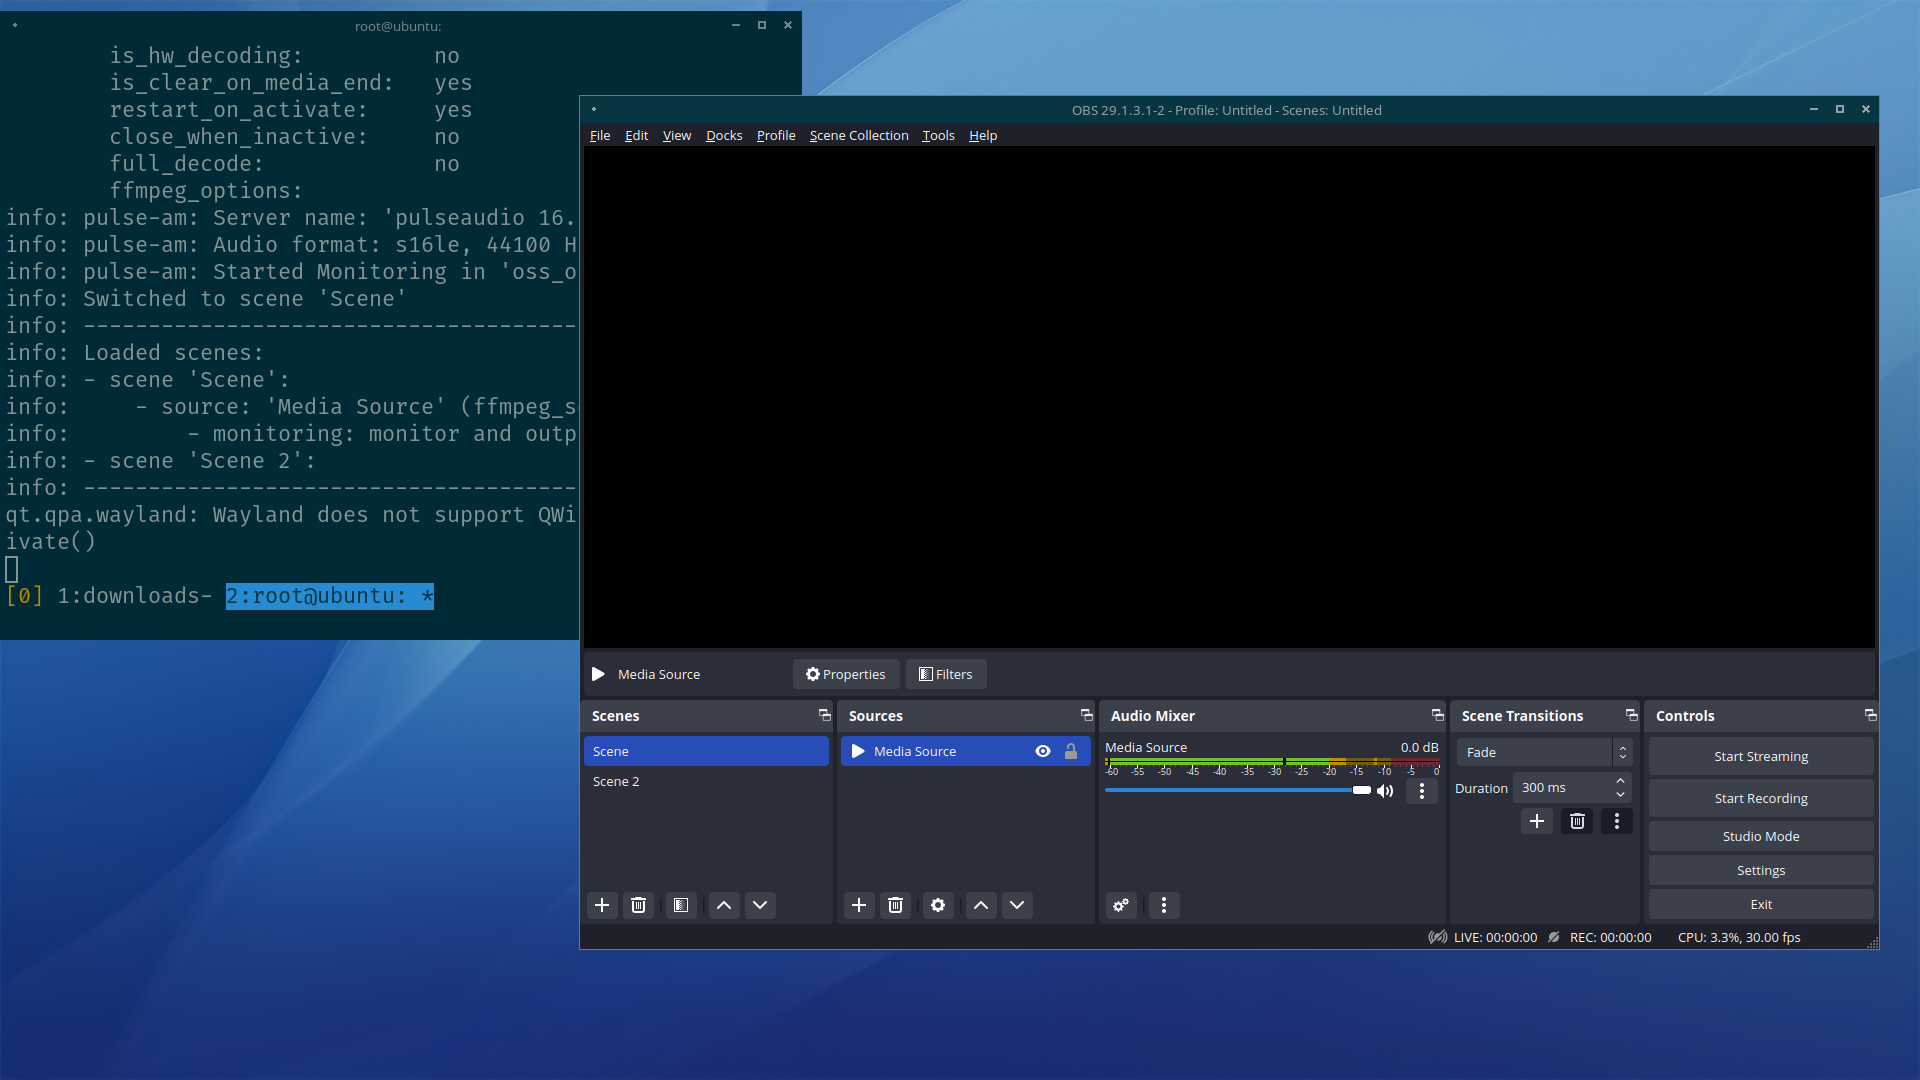Decrease the transition duration
1920x1080 pixels.
pos(1621,794)
